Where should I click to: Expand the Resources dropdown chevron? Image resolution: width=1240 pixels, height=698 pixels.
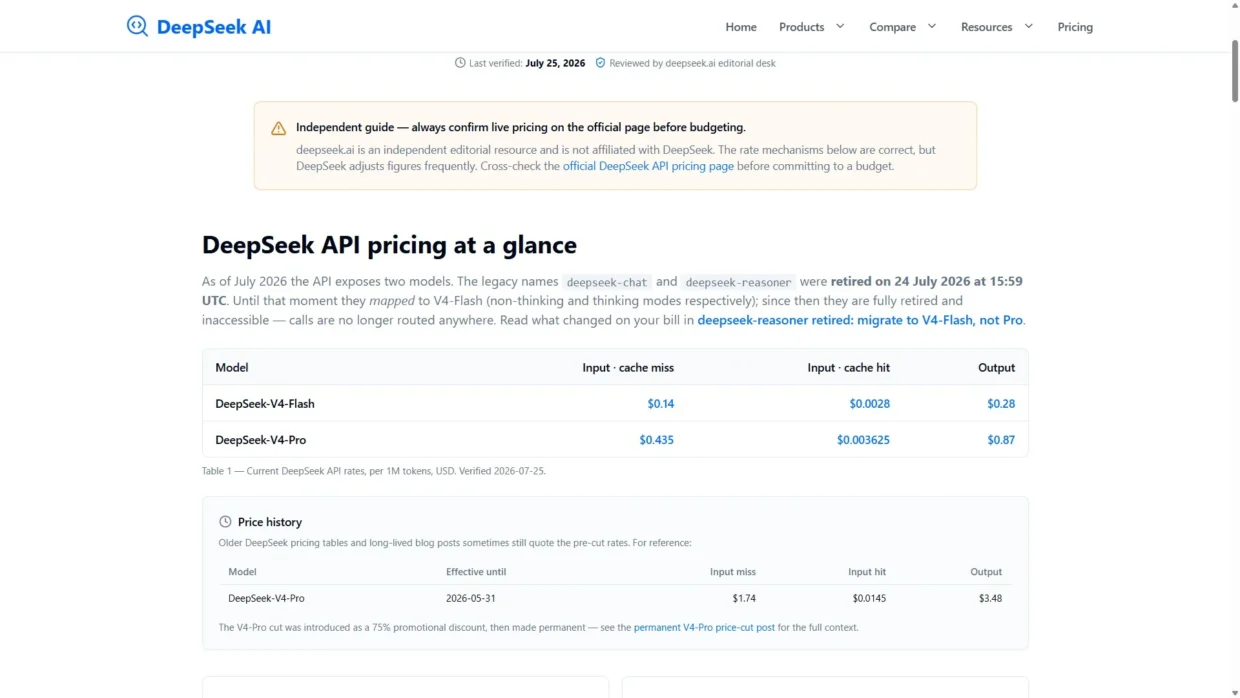pos(1028,26)
